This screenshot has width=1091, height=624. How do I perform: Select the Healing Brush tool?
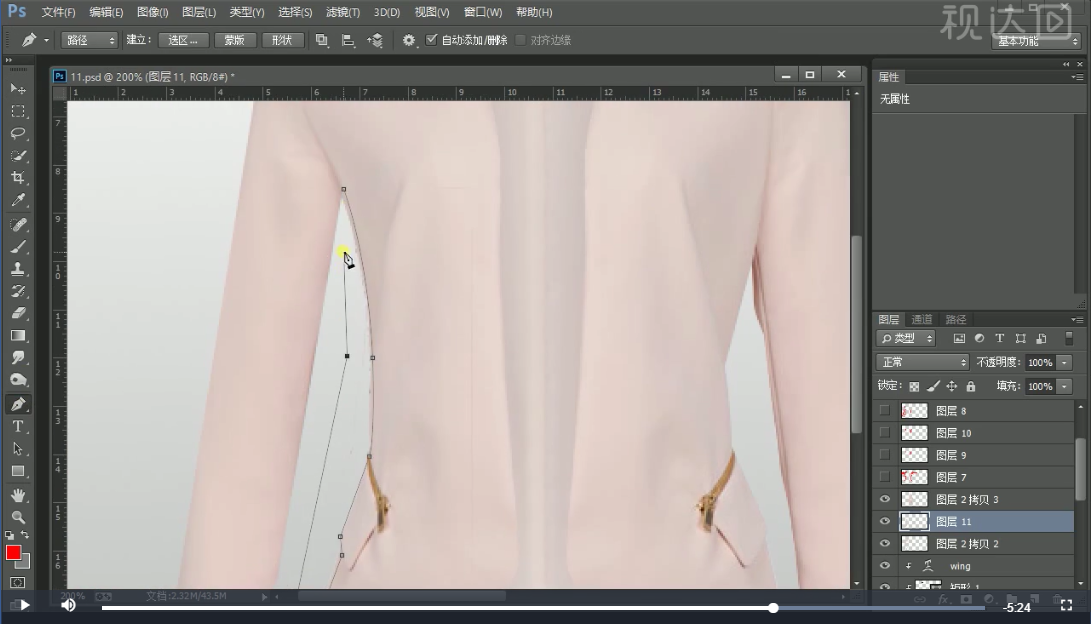(18, 225)
